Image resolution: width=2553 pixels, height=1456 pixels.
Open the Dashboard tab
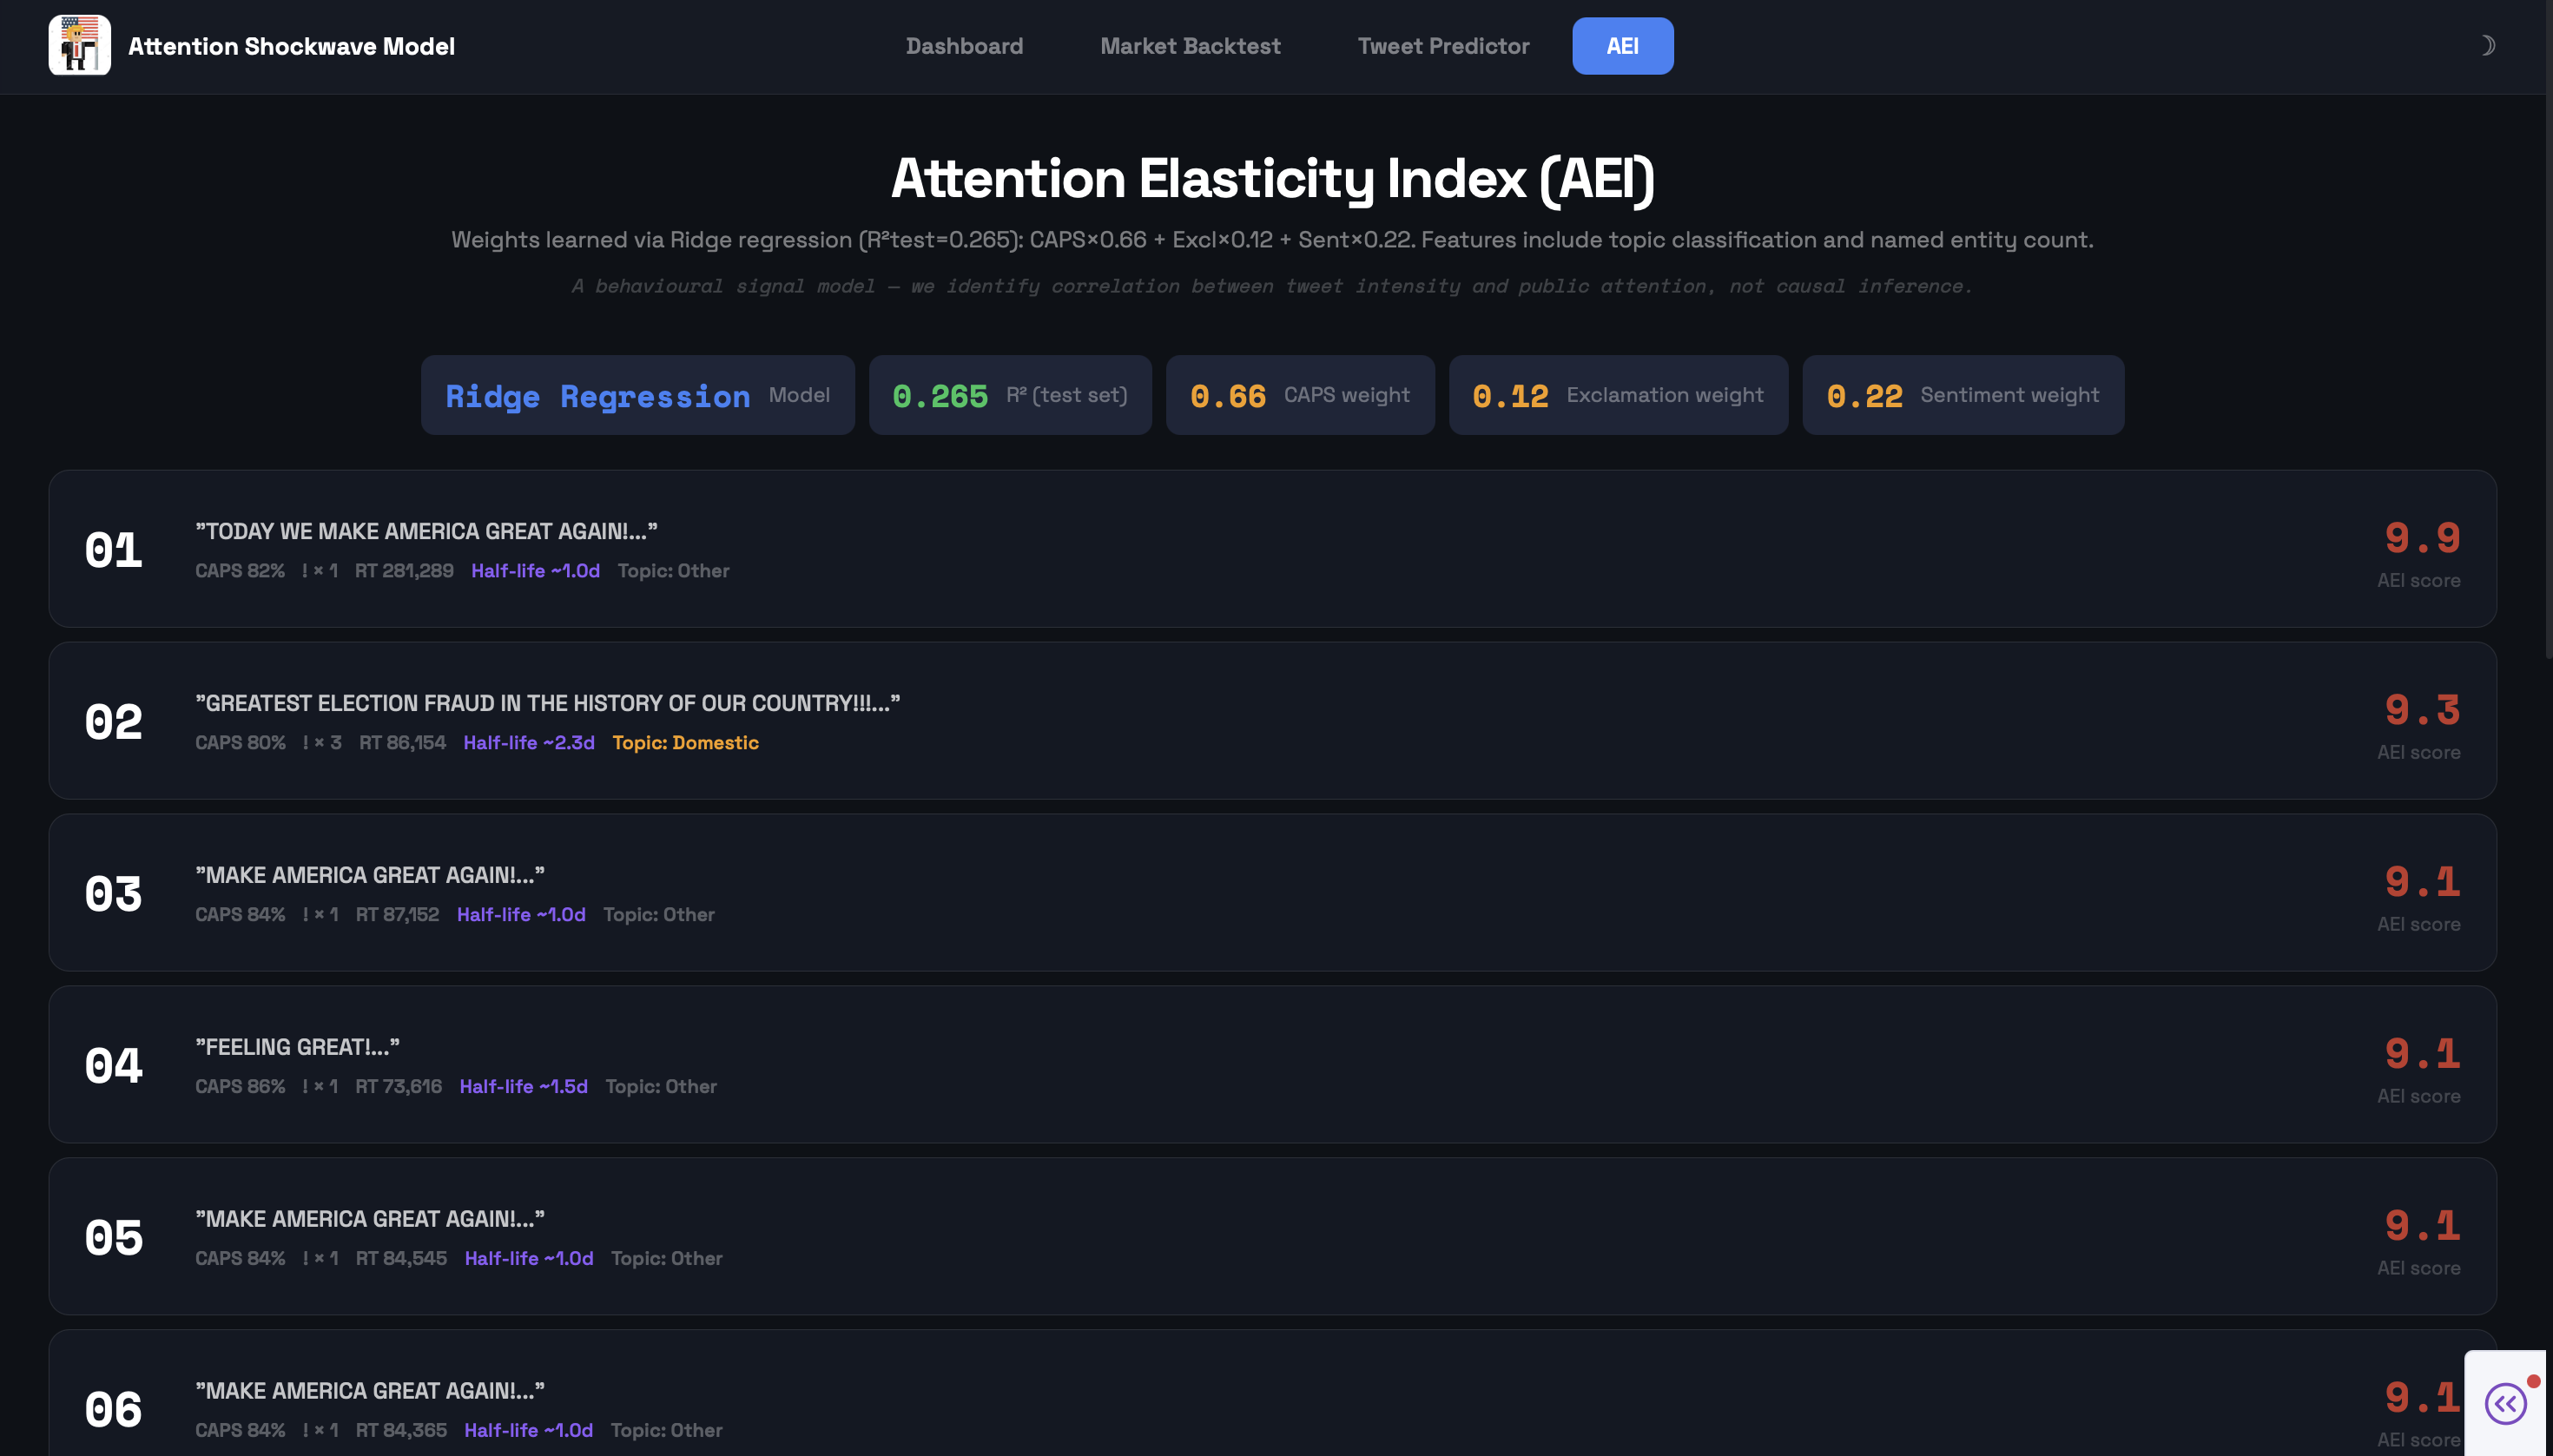pyautogui.click(x=964, y=46)
